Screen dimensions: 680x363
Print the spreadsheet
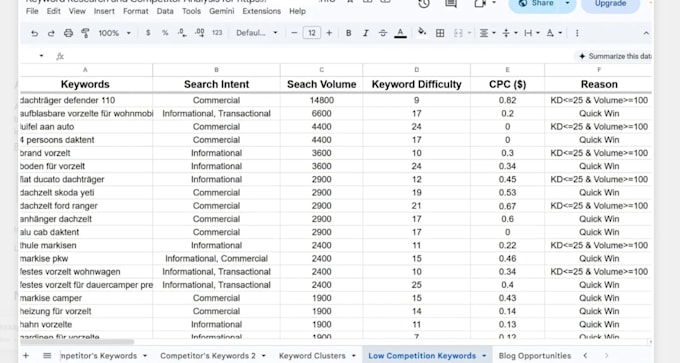click(68, 33)
